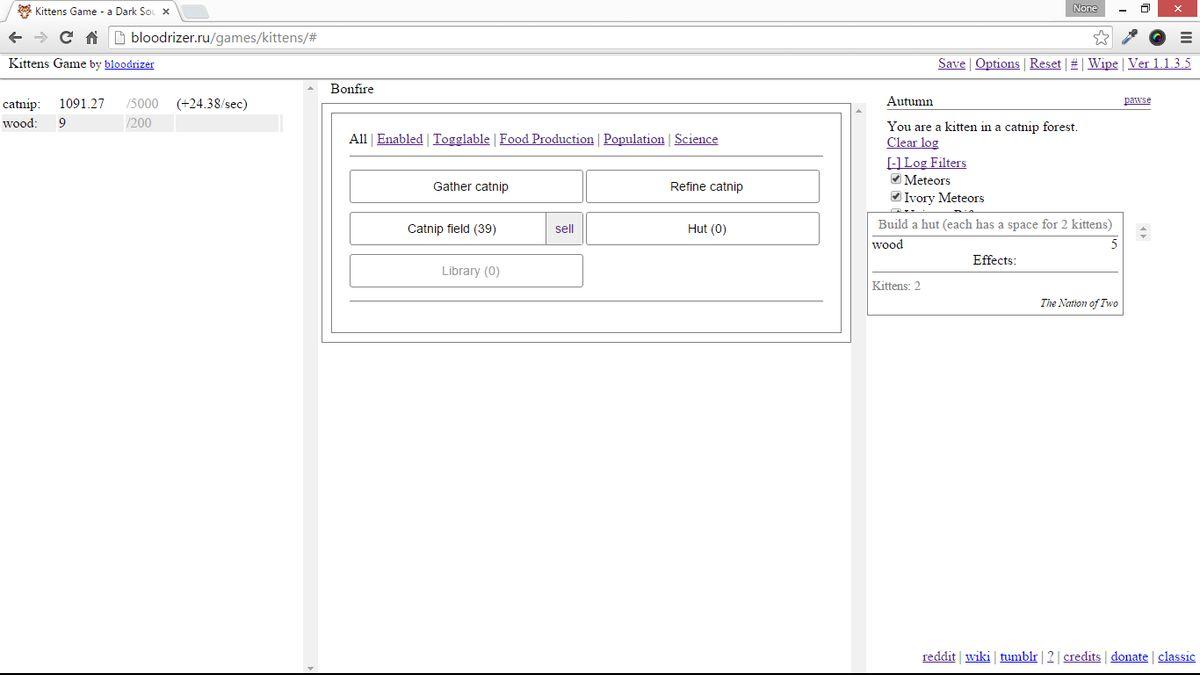This screenshot has width=1200, height=675.
Task: Click the left column's scroll down arrow
Action: [x=310, y=667]
